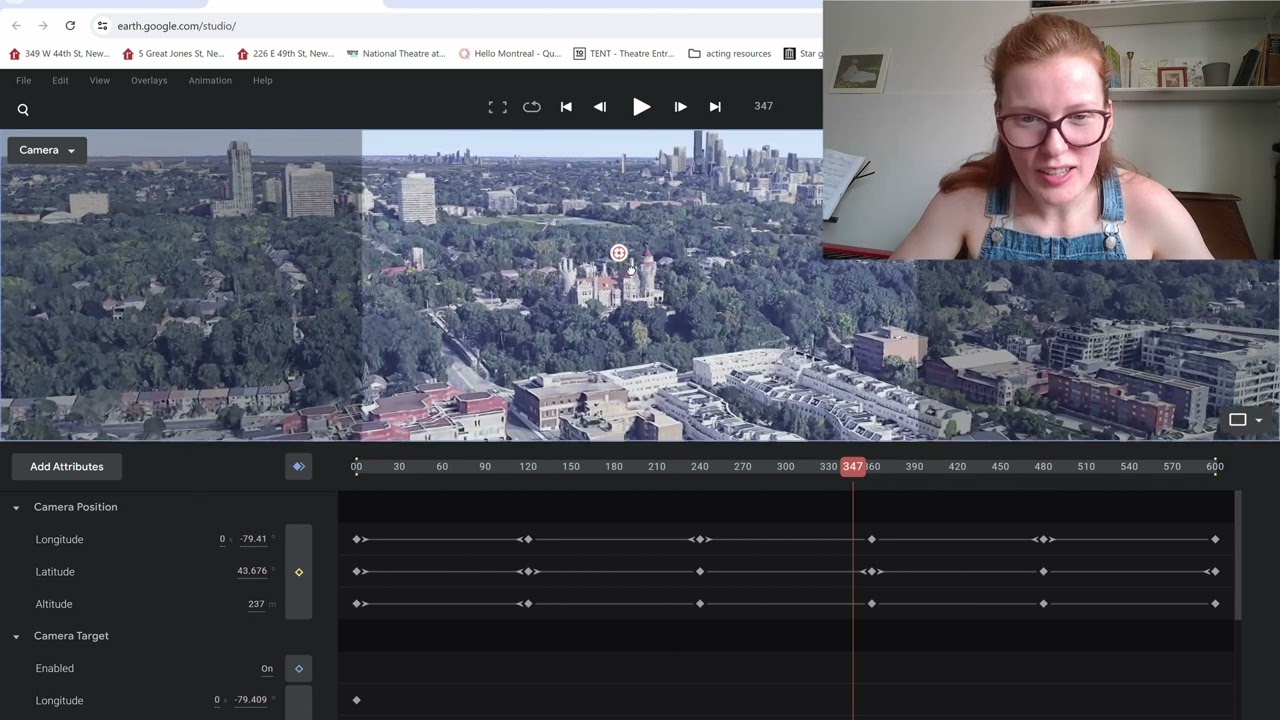The height and width of the screenshot is (720, 1280).
Task: Reload the browser page
Action: pos(70,25)
